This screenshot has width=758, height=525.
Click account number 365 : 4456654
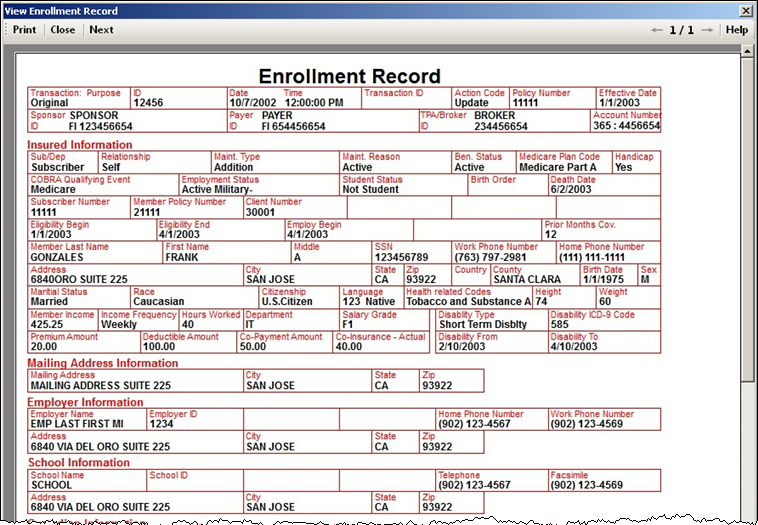pos(627,126)
